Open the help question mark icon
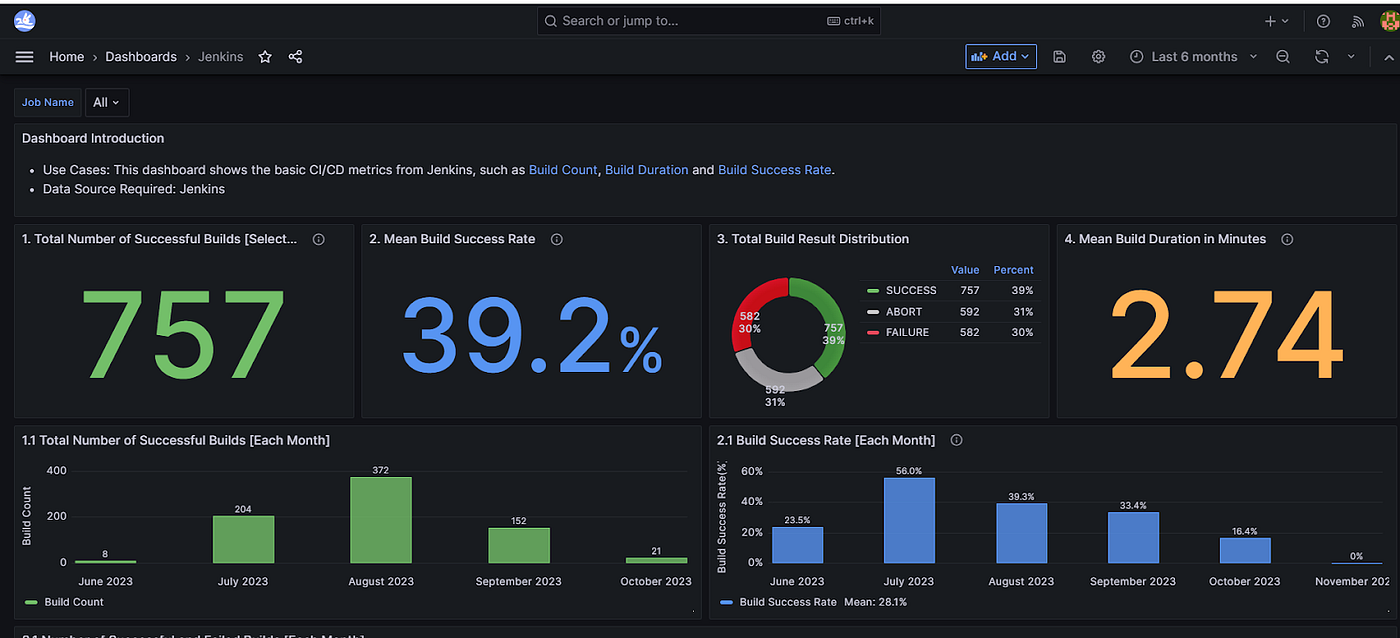Image resolution: width=1400 pixels, height=638 pixels. (1323, 21)
